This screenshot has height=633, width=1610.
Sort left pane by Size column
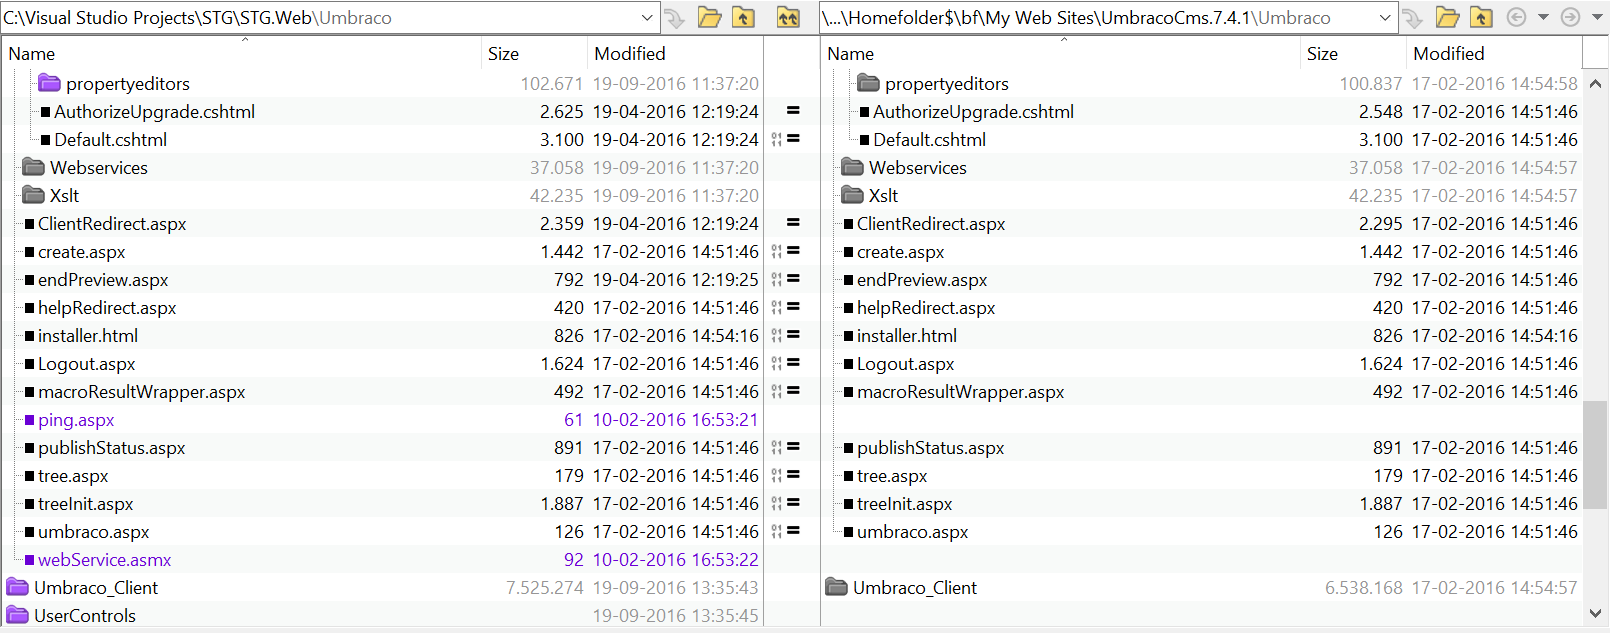[535, 53]
